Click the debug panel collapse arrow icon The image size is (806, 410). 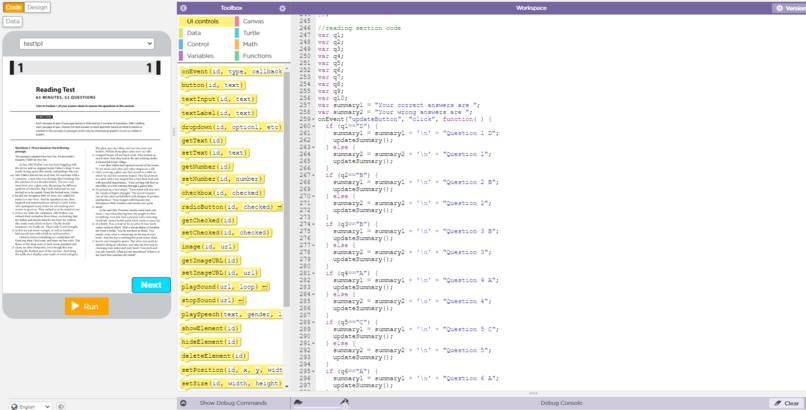[x=184, y=403]
